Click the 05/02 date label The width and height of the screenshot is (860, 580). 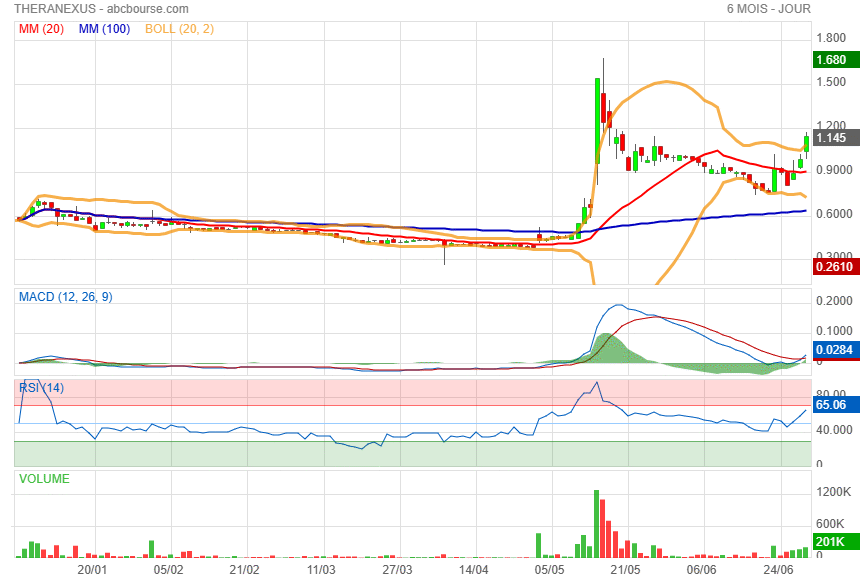click(x=168, y=570)
